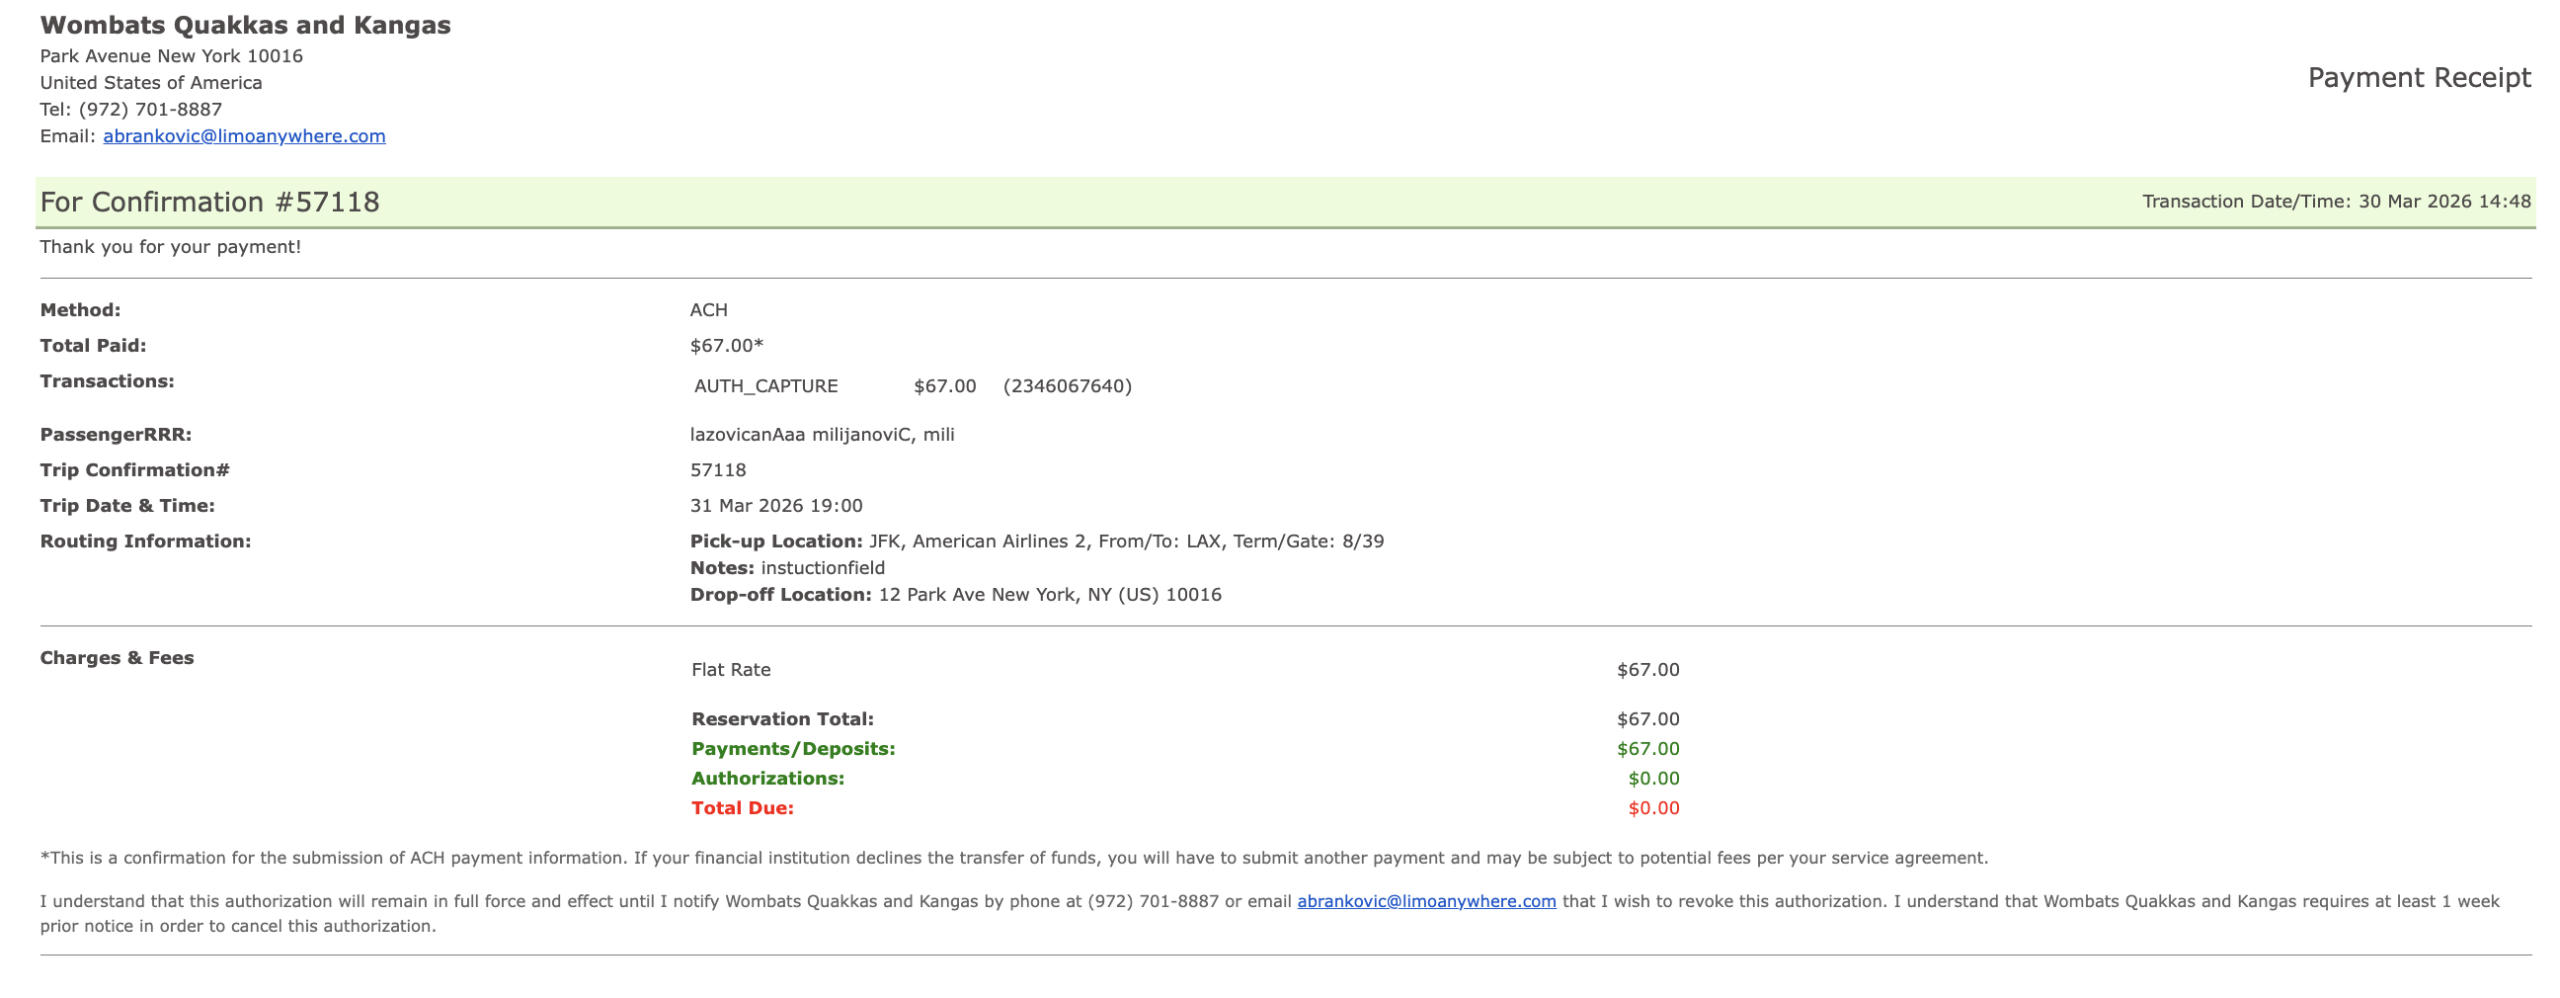Select the For Confirmation #57118 heading
Viewport: 2560px width, 998px height.
(209, 202)
